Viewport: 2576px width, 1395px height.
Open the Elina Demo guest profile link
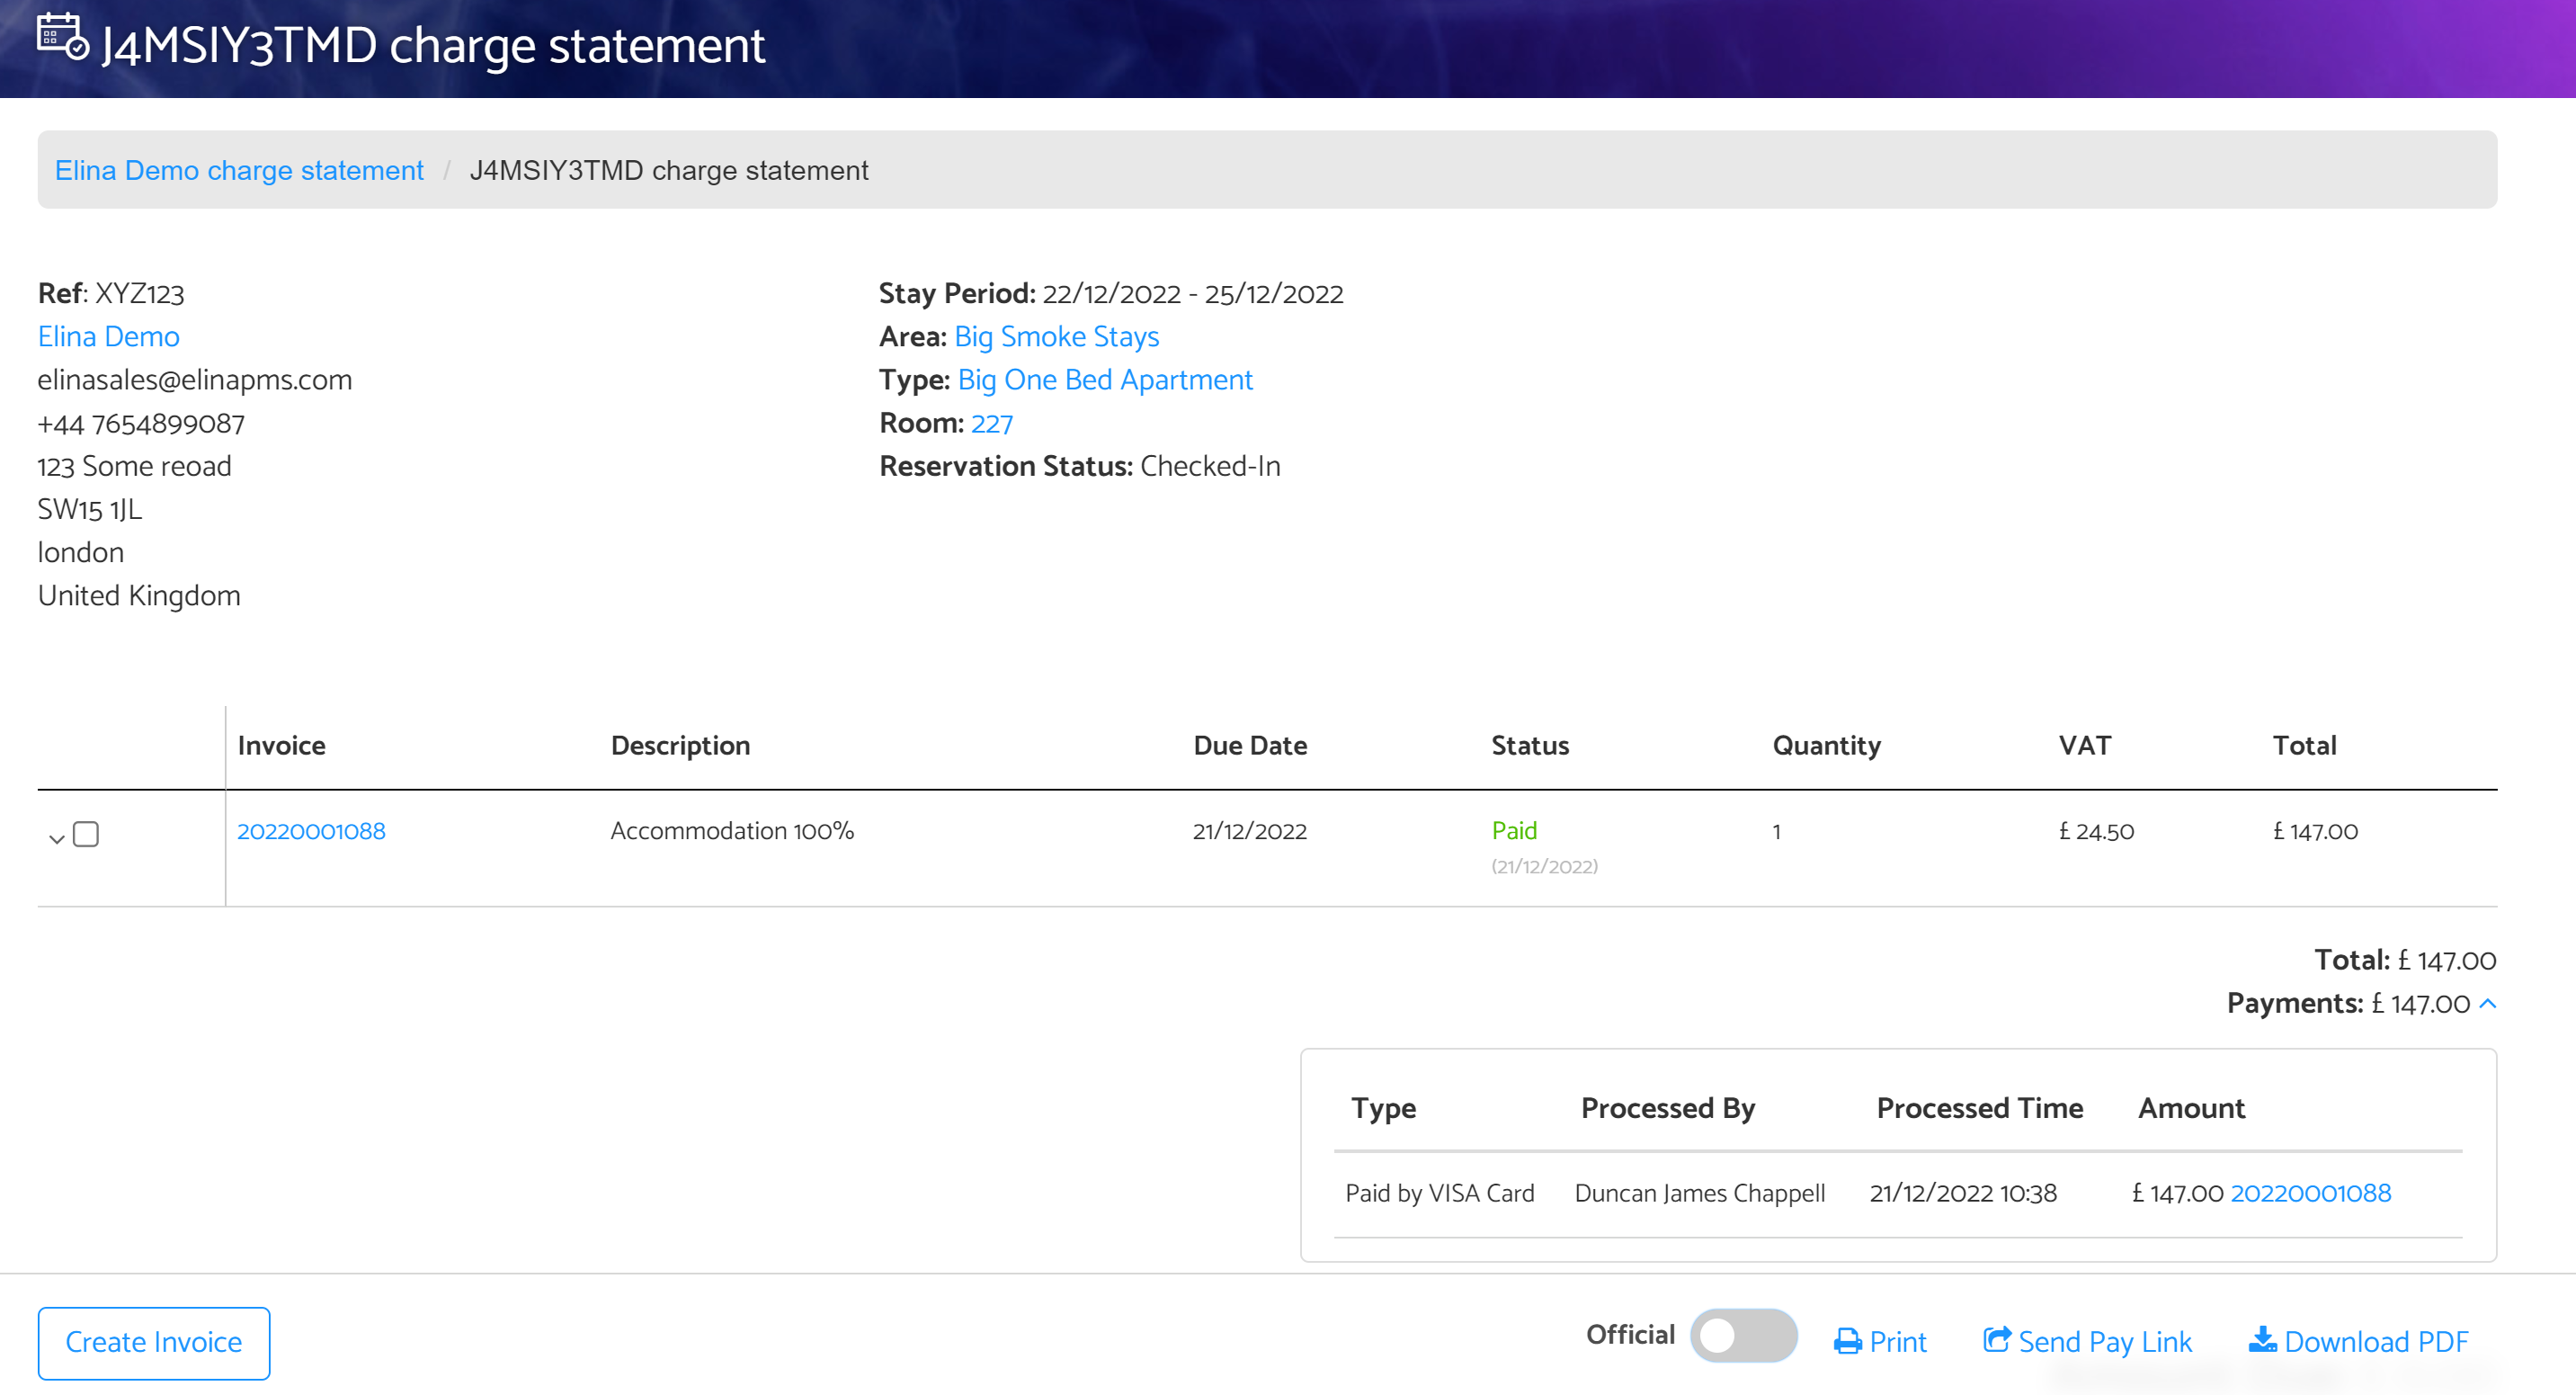(x=109, y=337)
